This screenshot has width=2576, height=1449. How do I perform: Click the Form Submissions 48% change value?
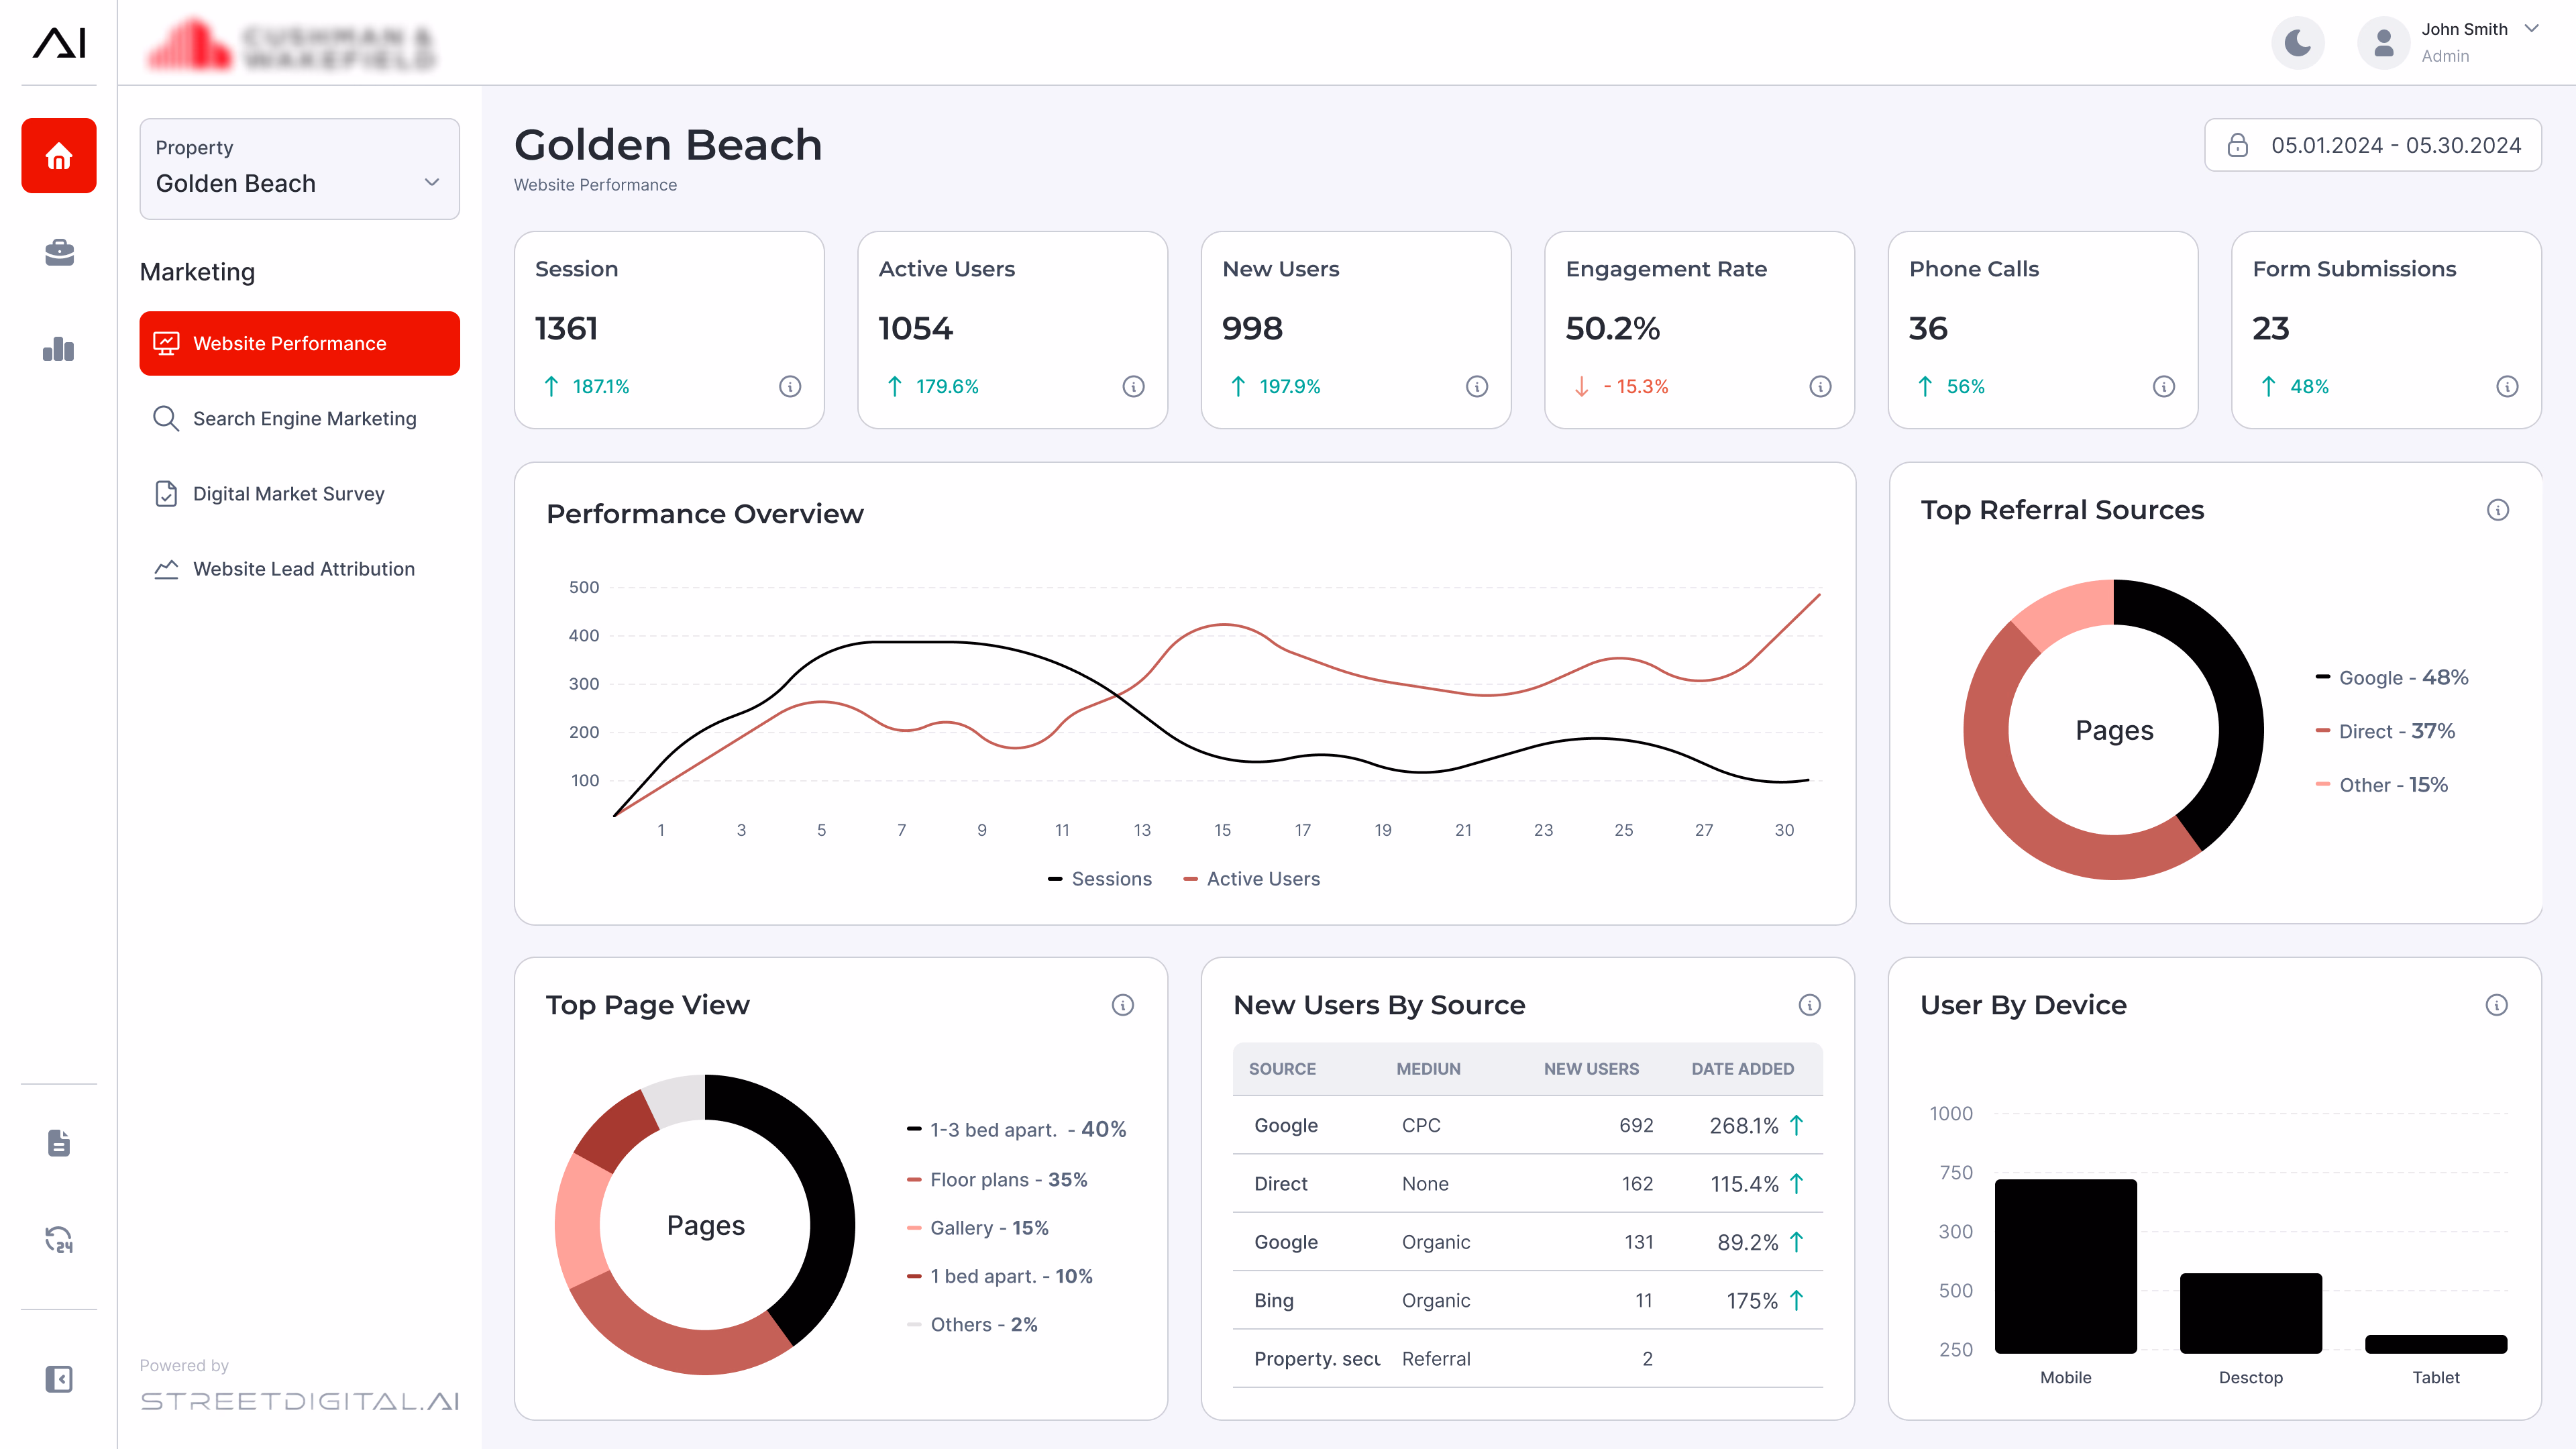(x=2309, y=387)
